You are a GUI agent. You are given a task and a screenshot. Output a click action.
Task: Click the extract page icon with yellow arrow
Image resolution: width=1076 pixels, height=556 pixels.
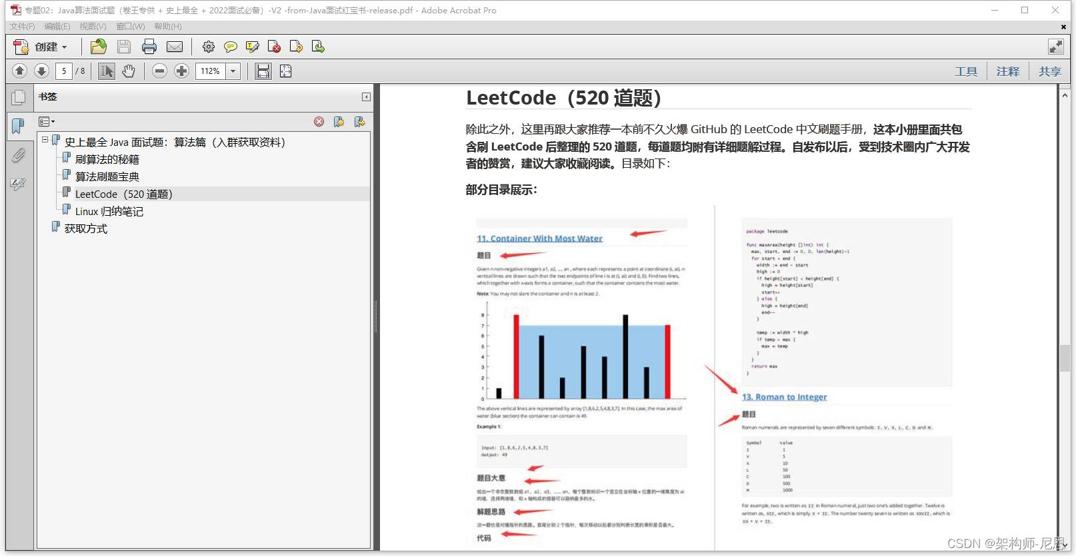[296, 47]
